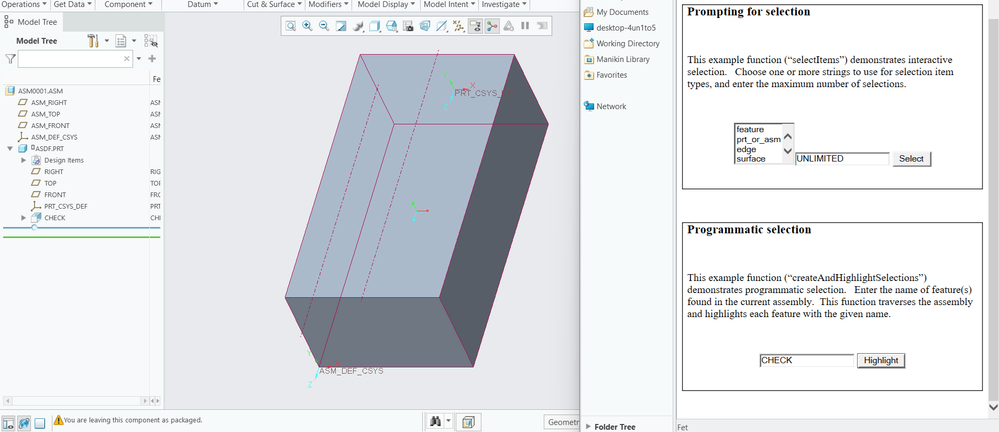Click the Select button
The height and width of the screenshot is (432, 999).
click(912, 159)
